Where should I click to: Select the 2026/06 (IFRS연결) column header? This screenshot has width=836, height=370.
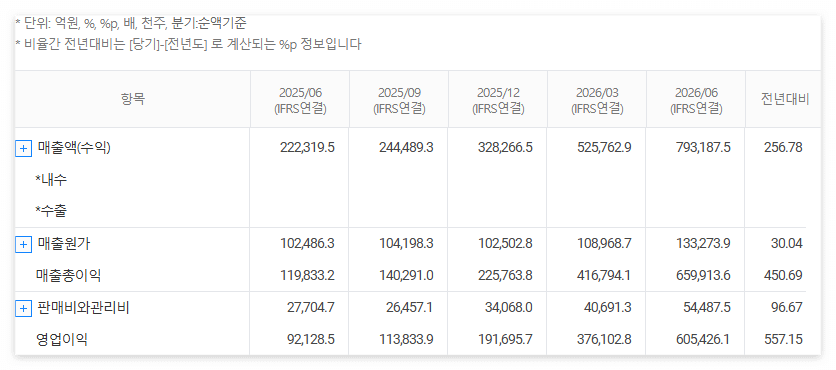696,100
